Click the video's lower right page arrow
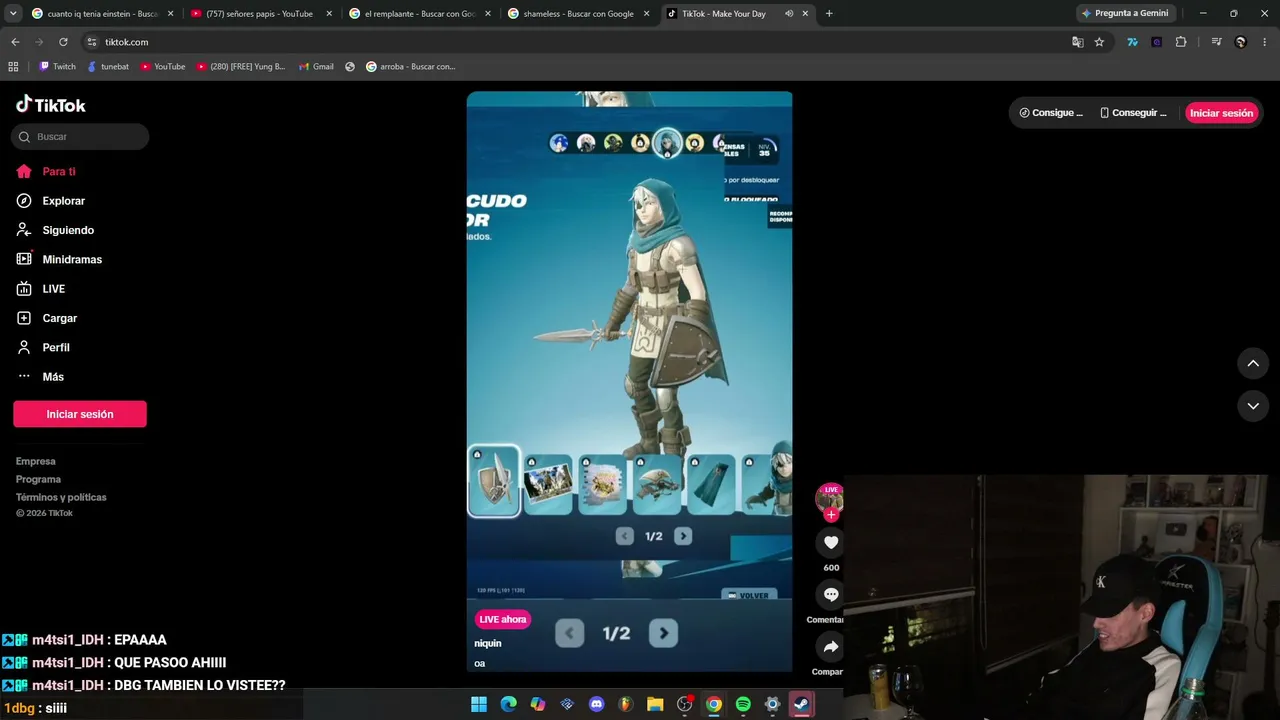 (x=663, y=633)
